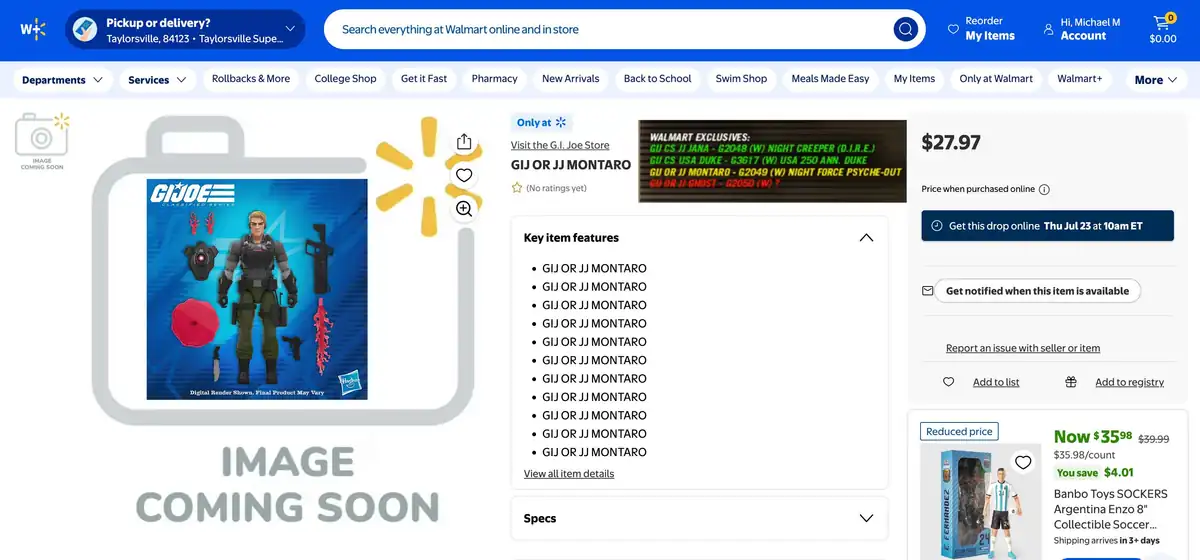This screenshot has width=1200, height=560.
Task: Click the search magnifier button
Action: [905, 29]
